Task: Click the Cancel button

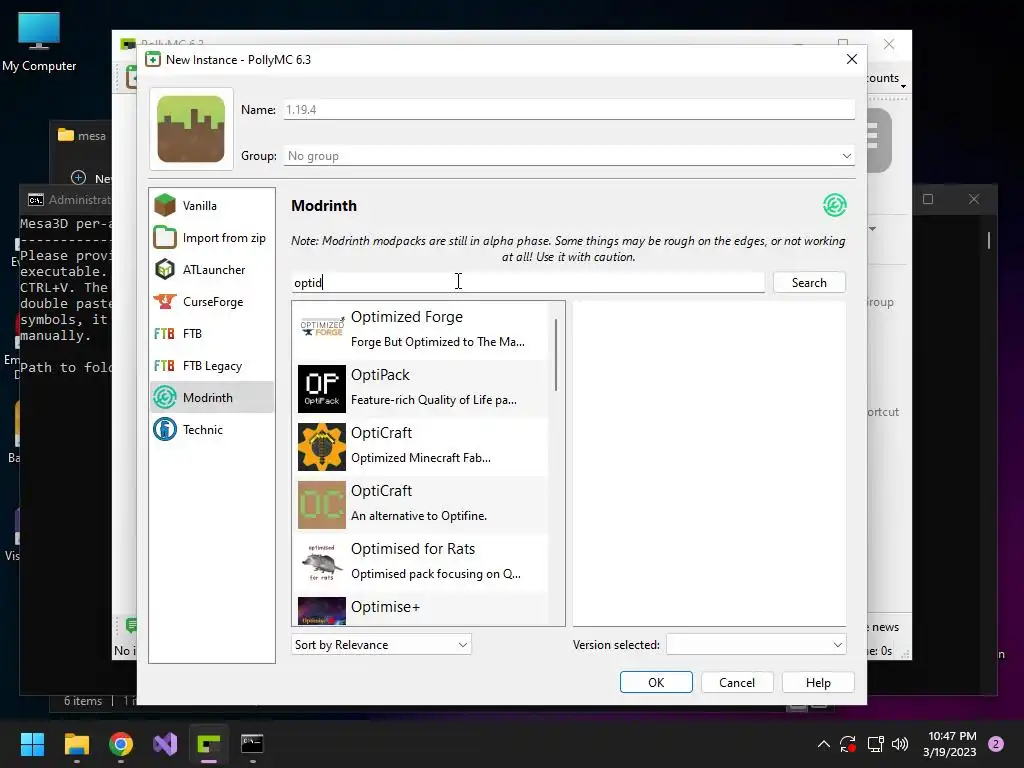Action: pos(737,682)
